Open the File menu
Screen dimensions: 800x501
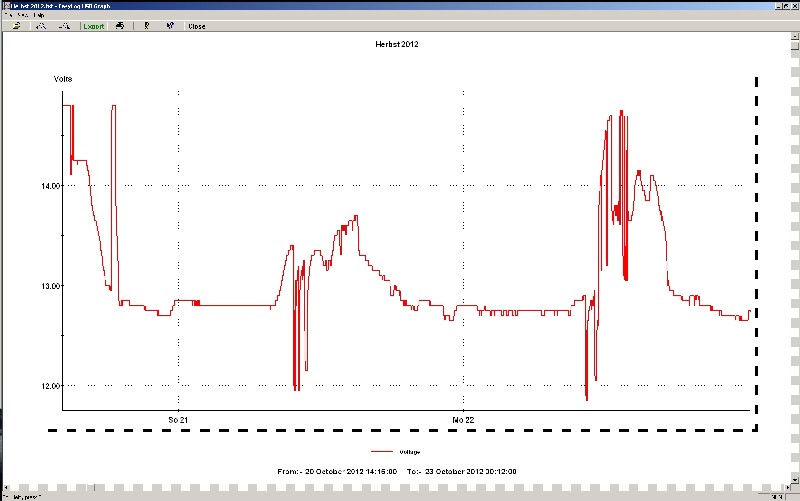point(8,16)
